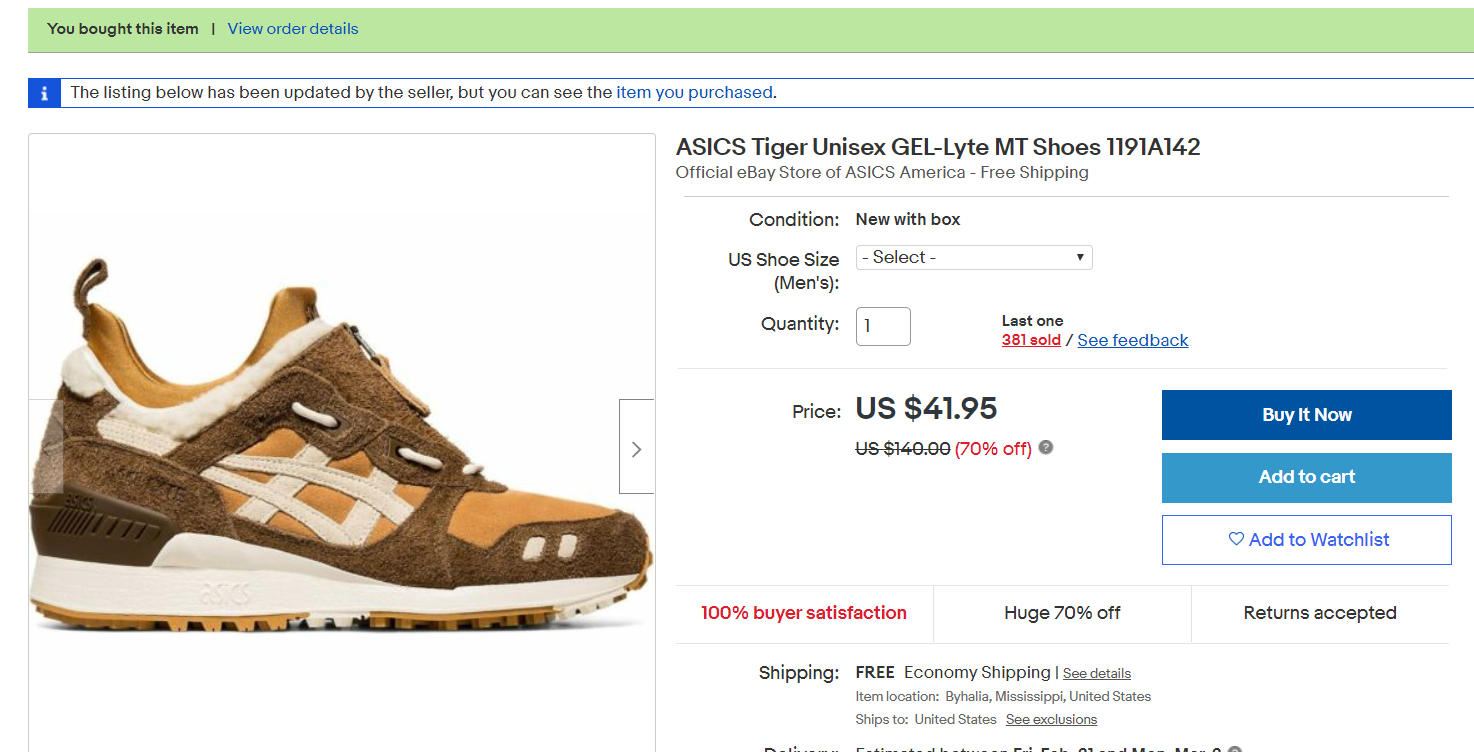Click the previous image arrow on photo

click(x=46, y=446)
